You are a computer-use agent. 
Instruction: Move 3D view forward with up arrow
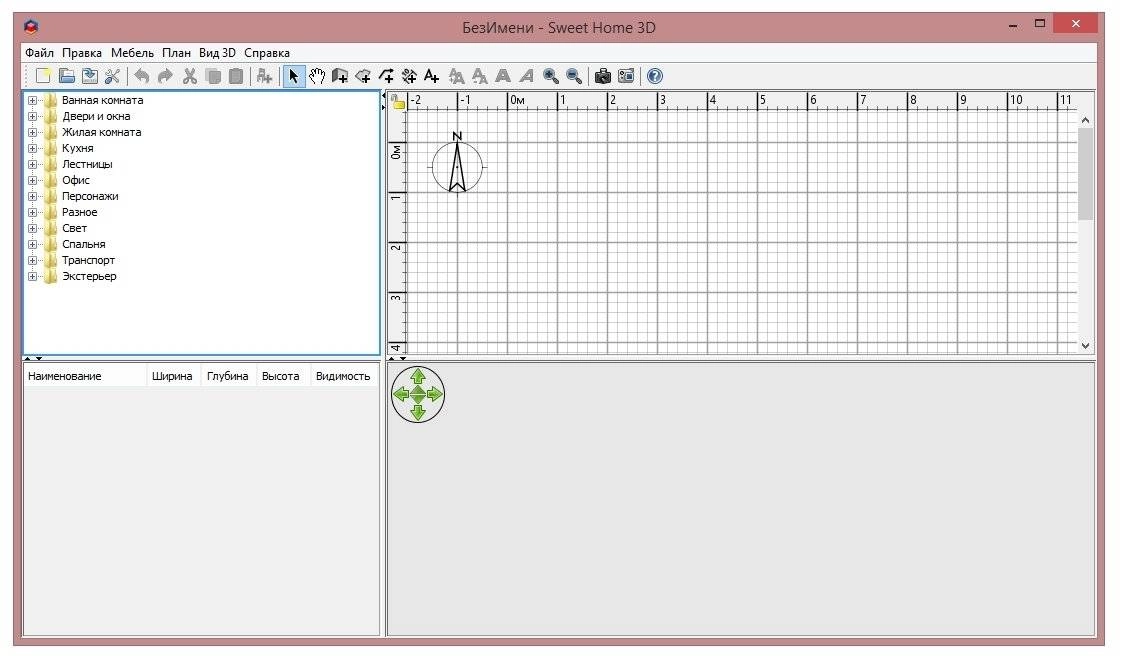[x=419, y=377]
